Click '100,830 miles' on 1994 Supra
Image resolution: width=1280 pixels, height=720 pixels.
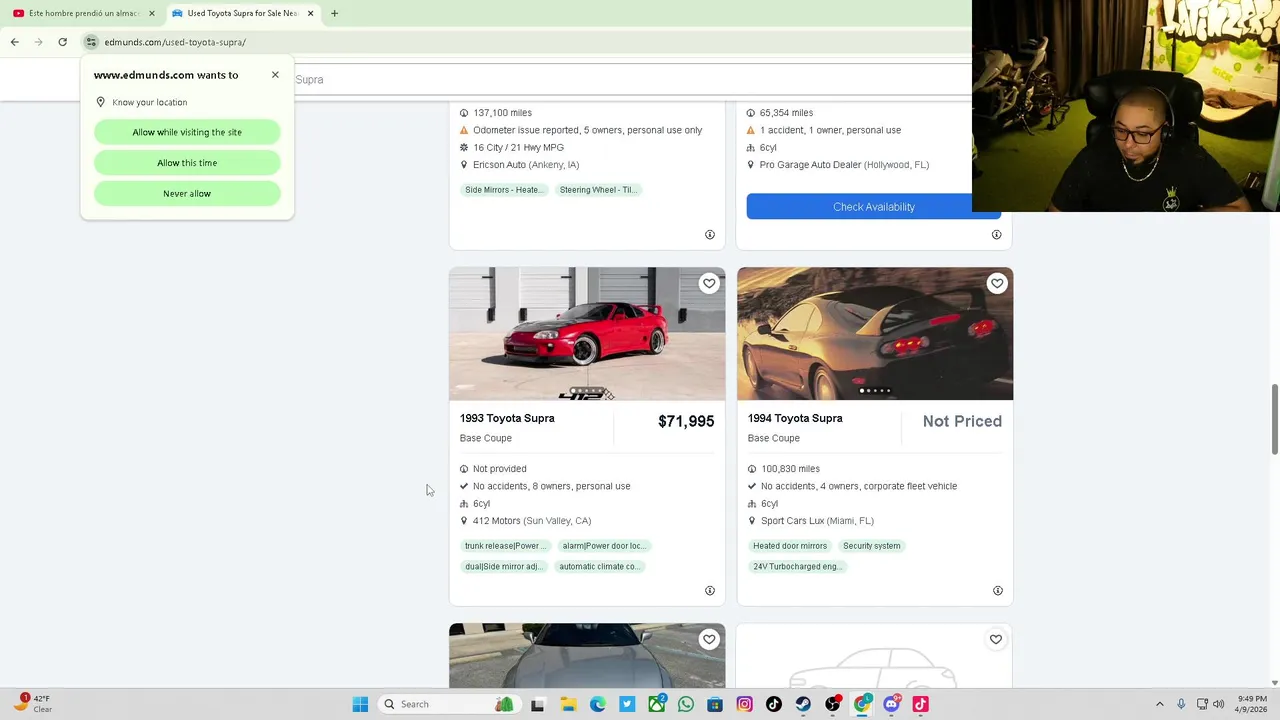pyautogui.click(x=790, y=469)
